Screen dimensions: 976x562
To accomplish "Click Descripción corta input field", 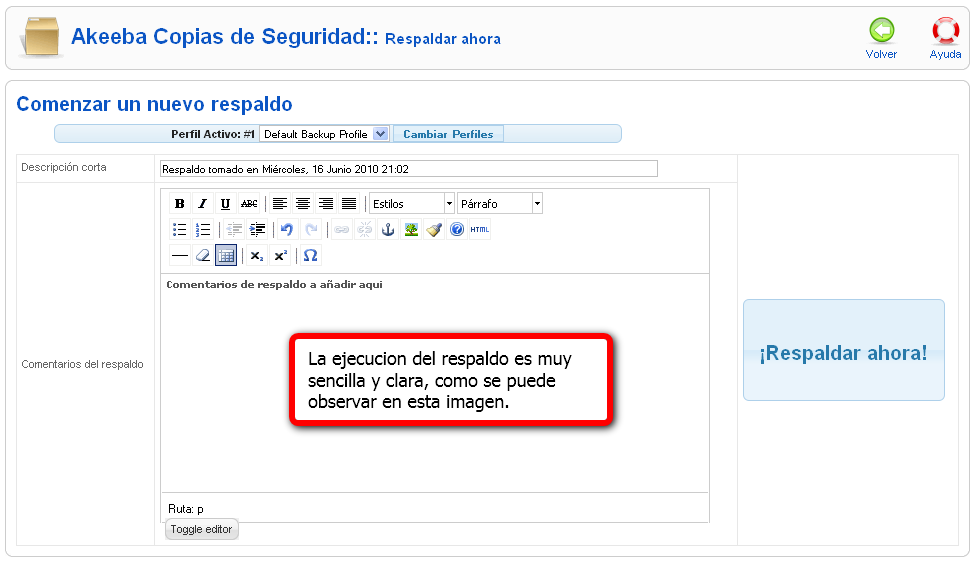I will point(409,169).
